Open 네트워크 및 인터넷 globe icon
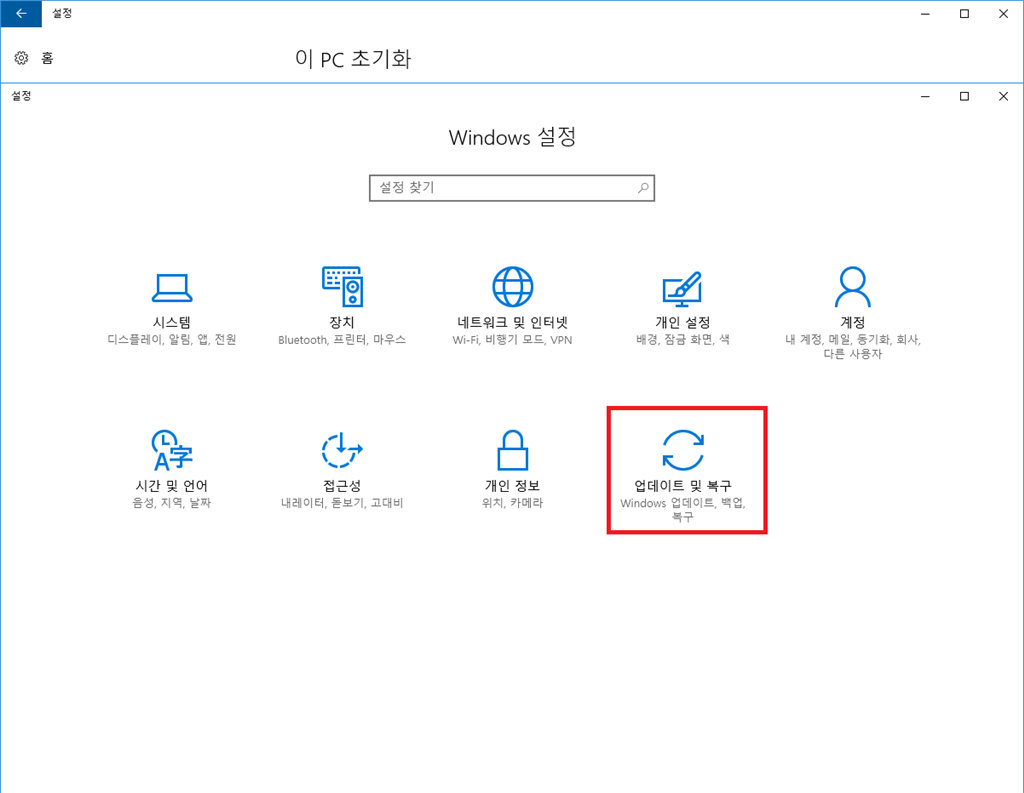Viewport: 1024px width, 793px height. point(513,286)
